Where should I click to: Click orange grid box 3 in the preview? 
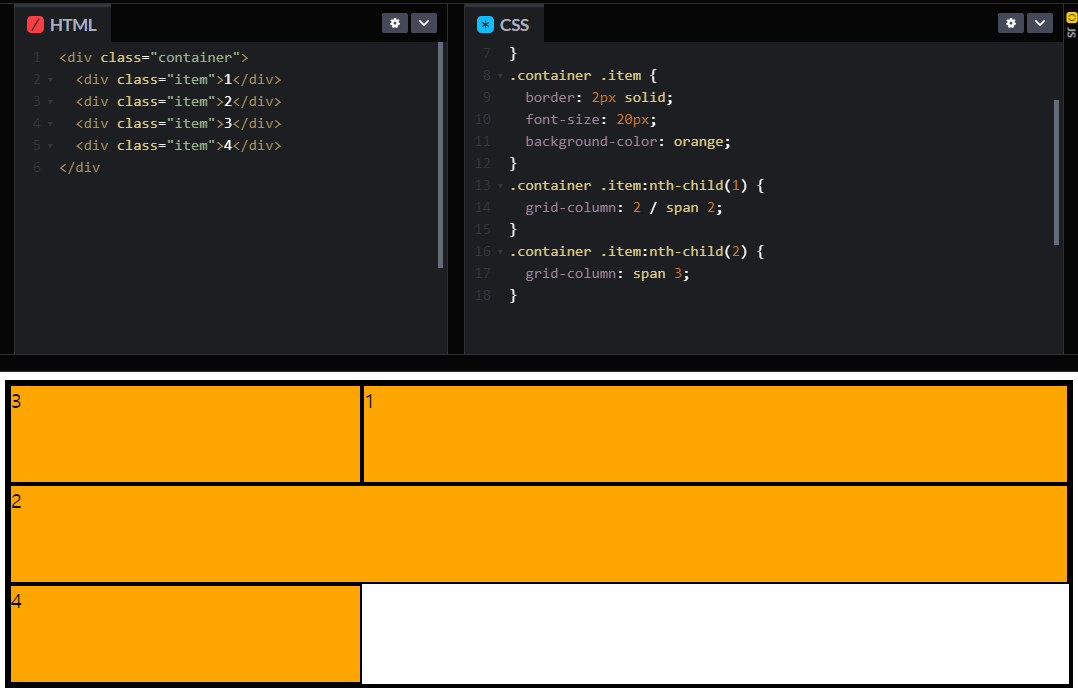click(x=186, y=434)
